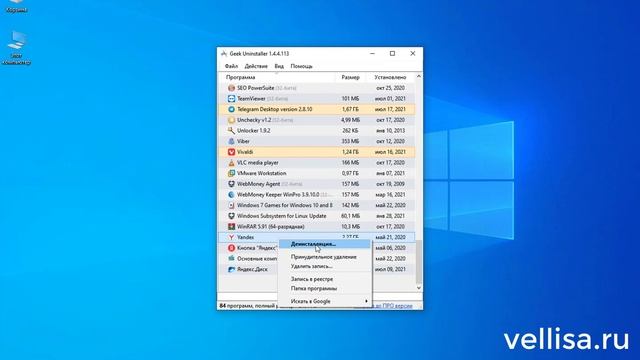Click the WinRAR 5.91 icon
This screenshot has width=640, height=360.
pyautogui.click(x=231, y=227)
